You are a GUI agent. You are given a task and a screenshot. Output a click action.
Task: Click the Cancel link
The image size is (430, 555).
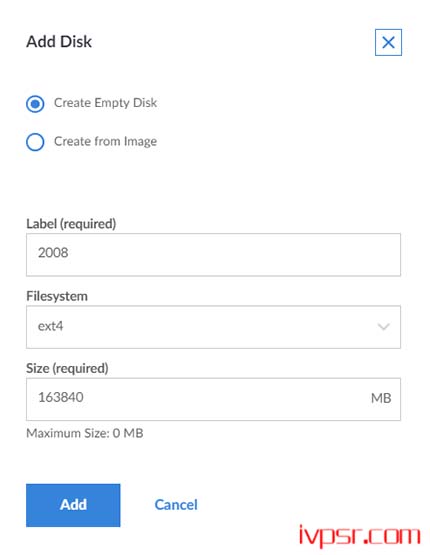click(x=176, y=505)
